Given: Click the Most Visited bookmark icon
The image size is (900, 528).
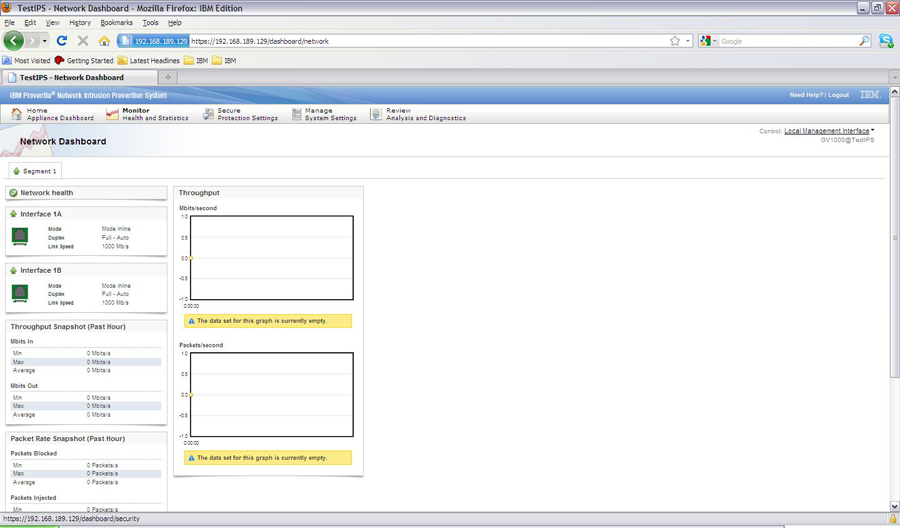Looking at the screenshot, I should point(7,60).
